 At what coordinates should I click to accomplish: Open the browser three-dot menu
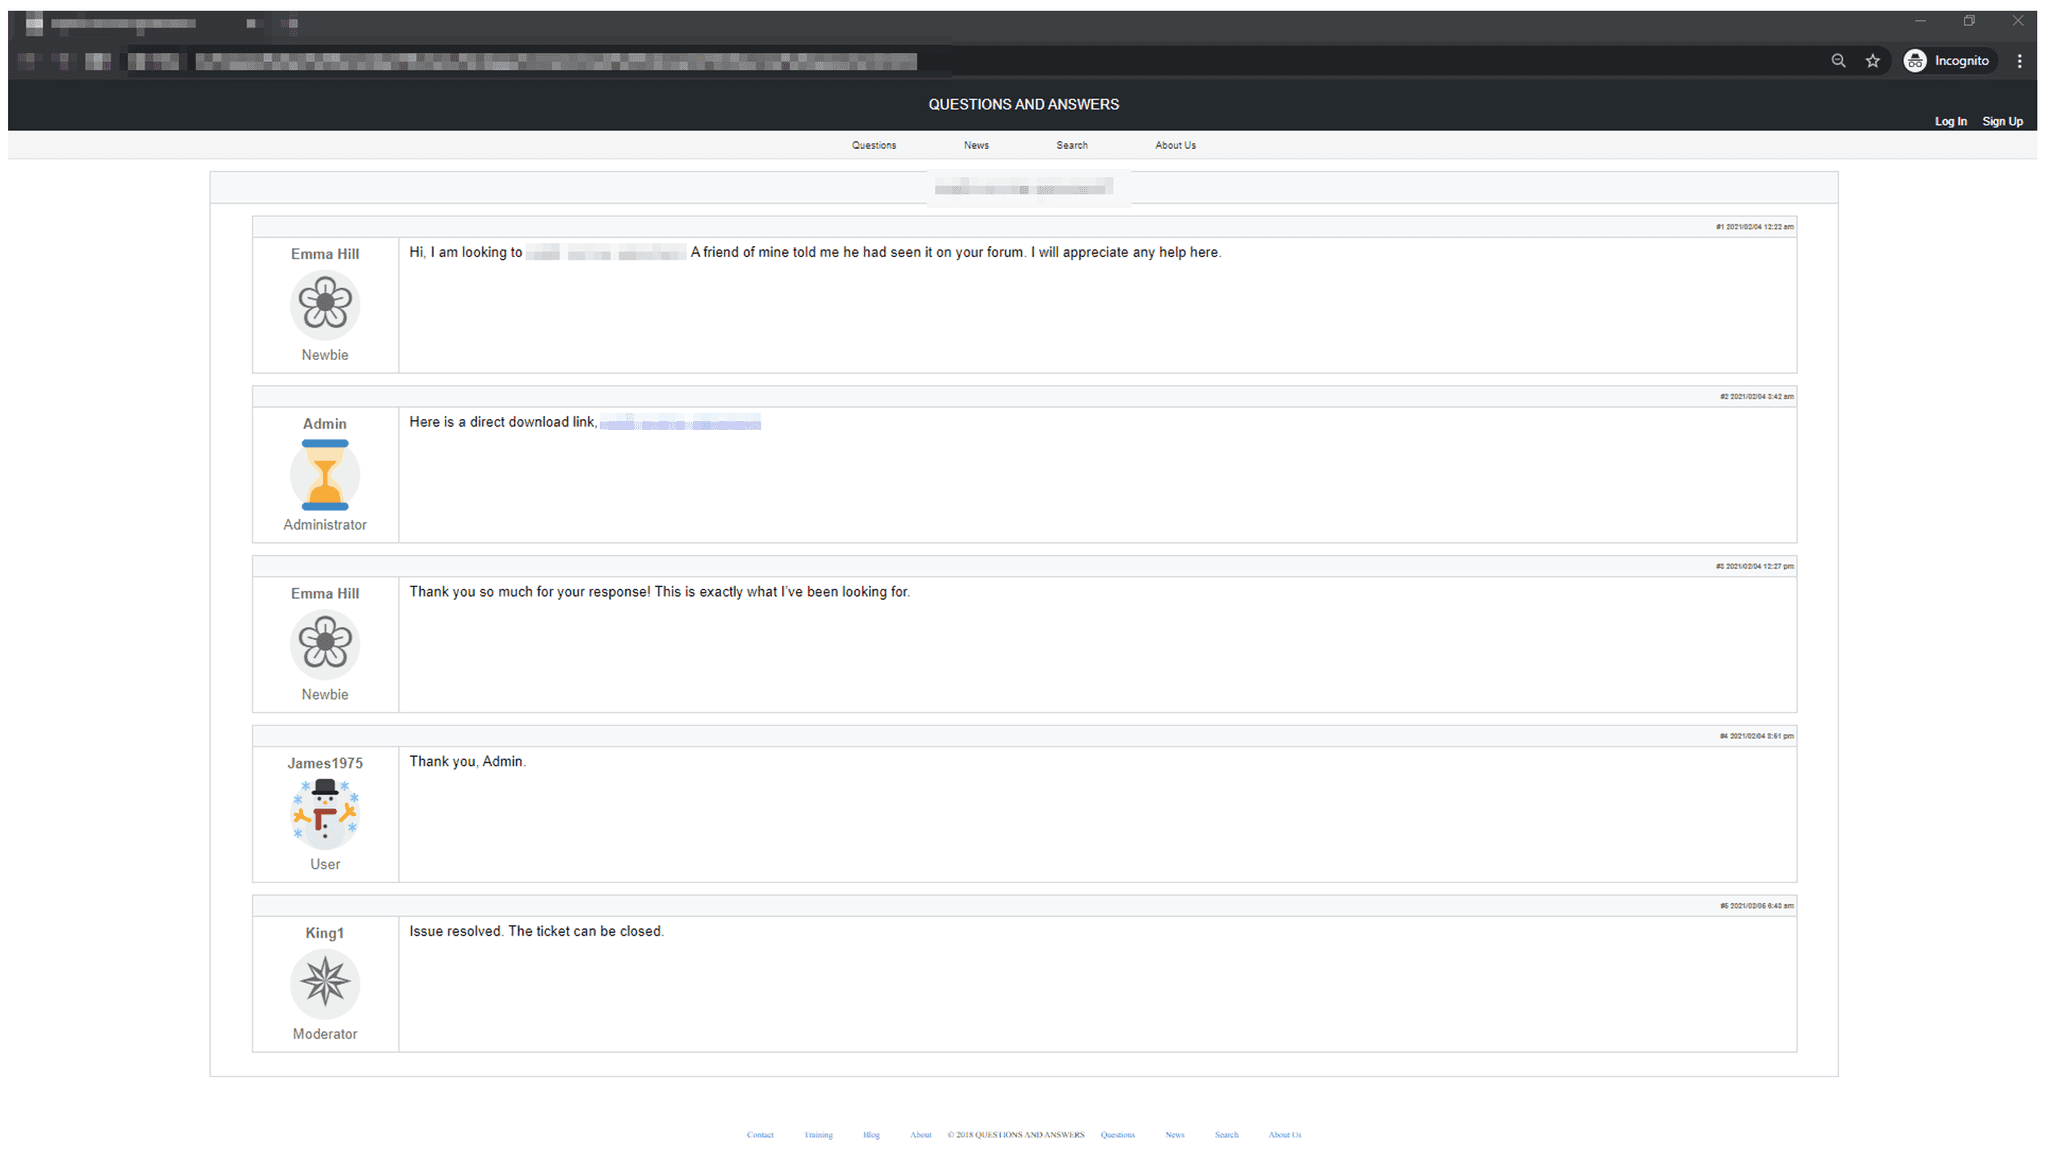2019,61
